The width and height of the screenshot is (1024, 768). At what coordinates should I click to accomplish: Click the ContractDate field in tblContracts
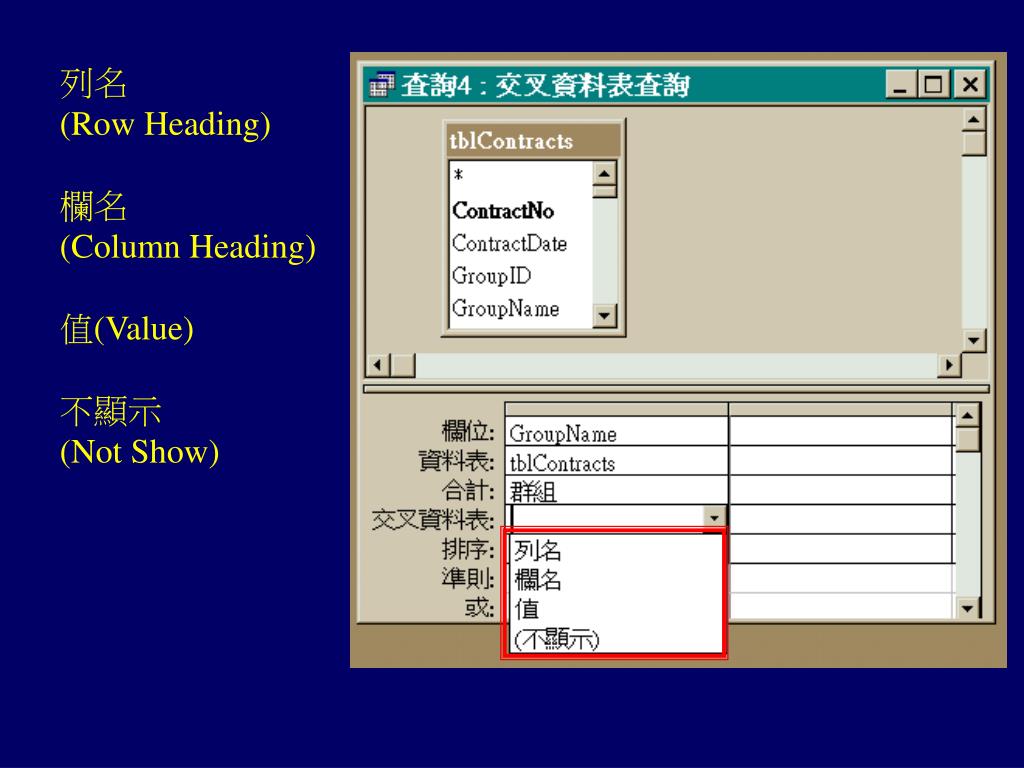(509, 244)
